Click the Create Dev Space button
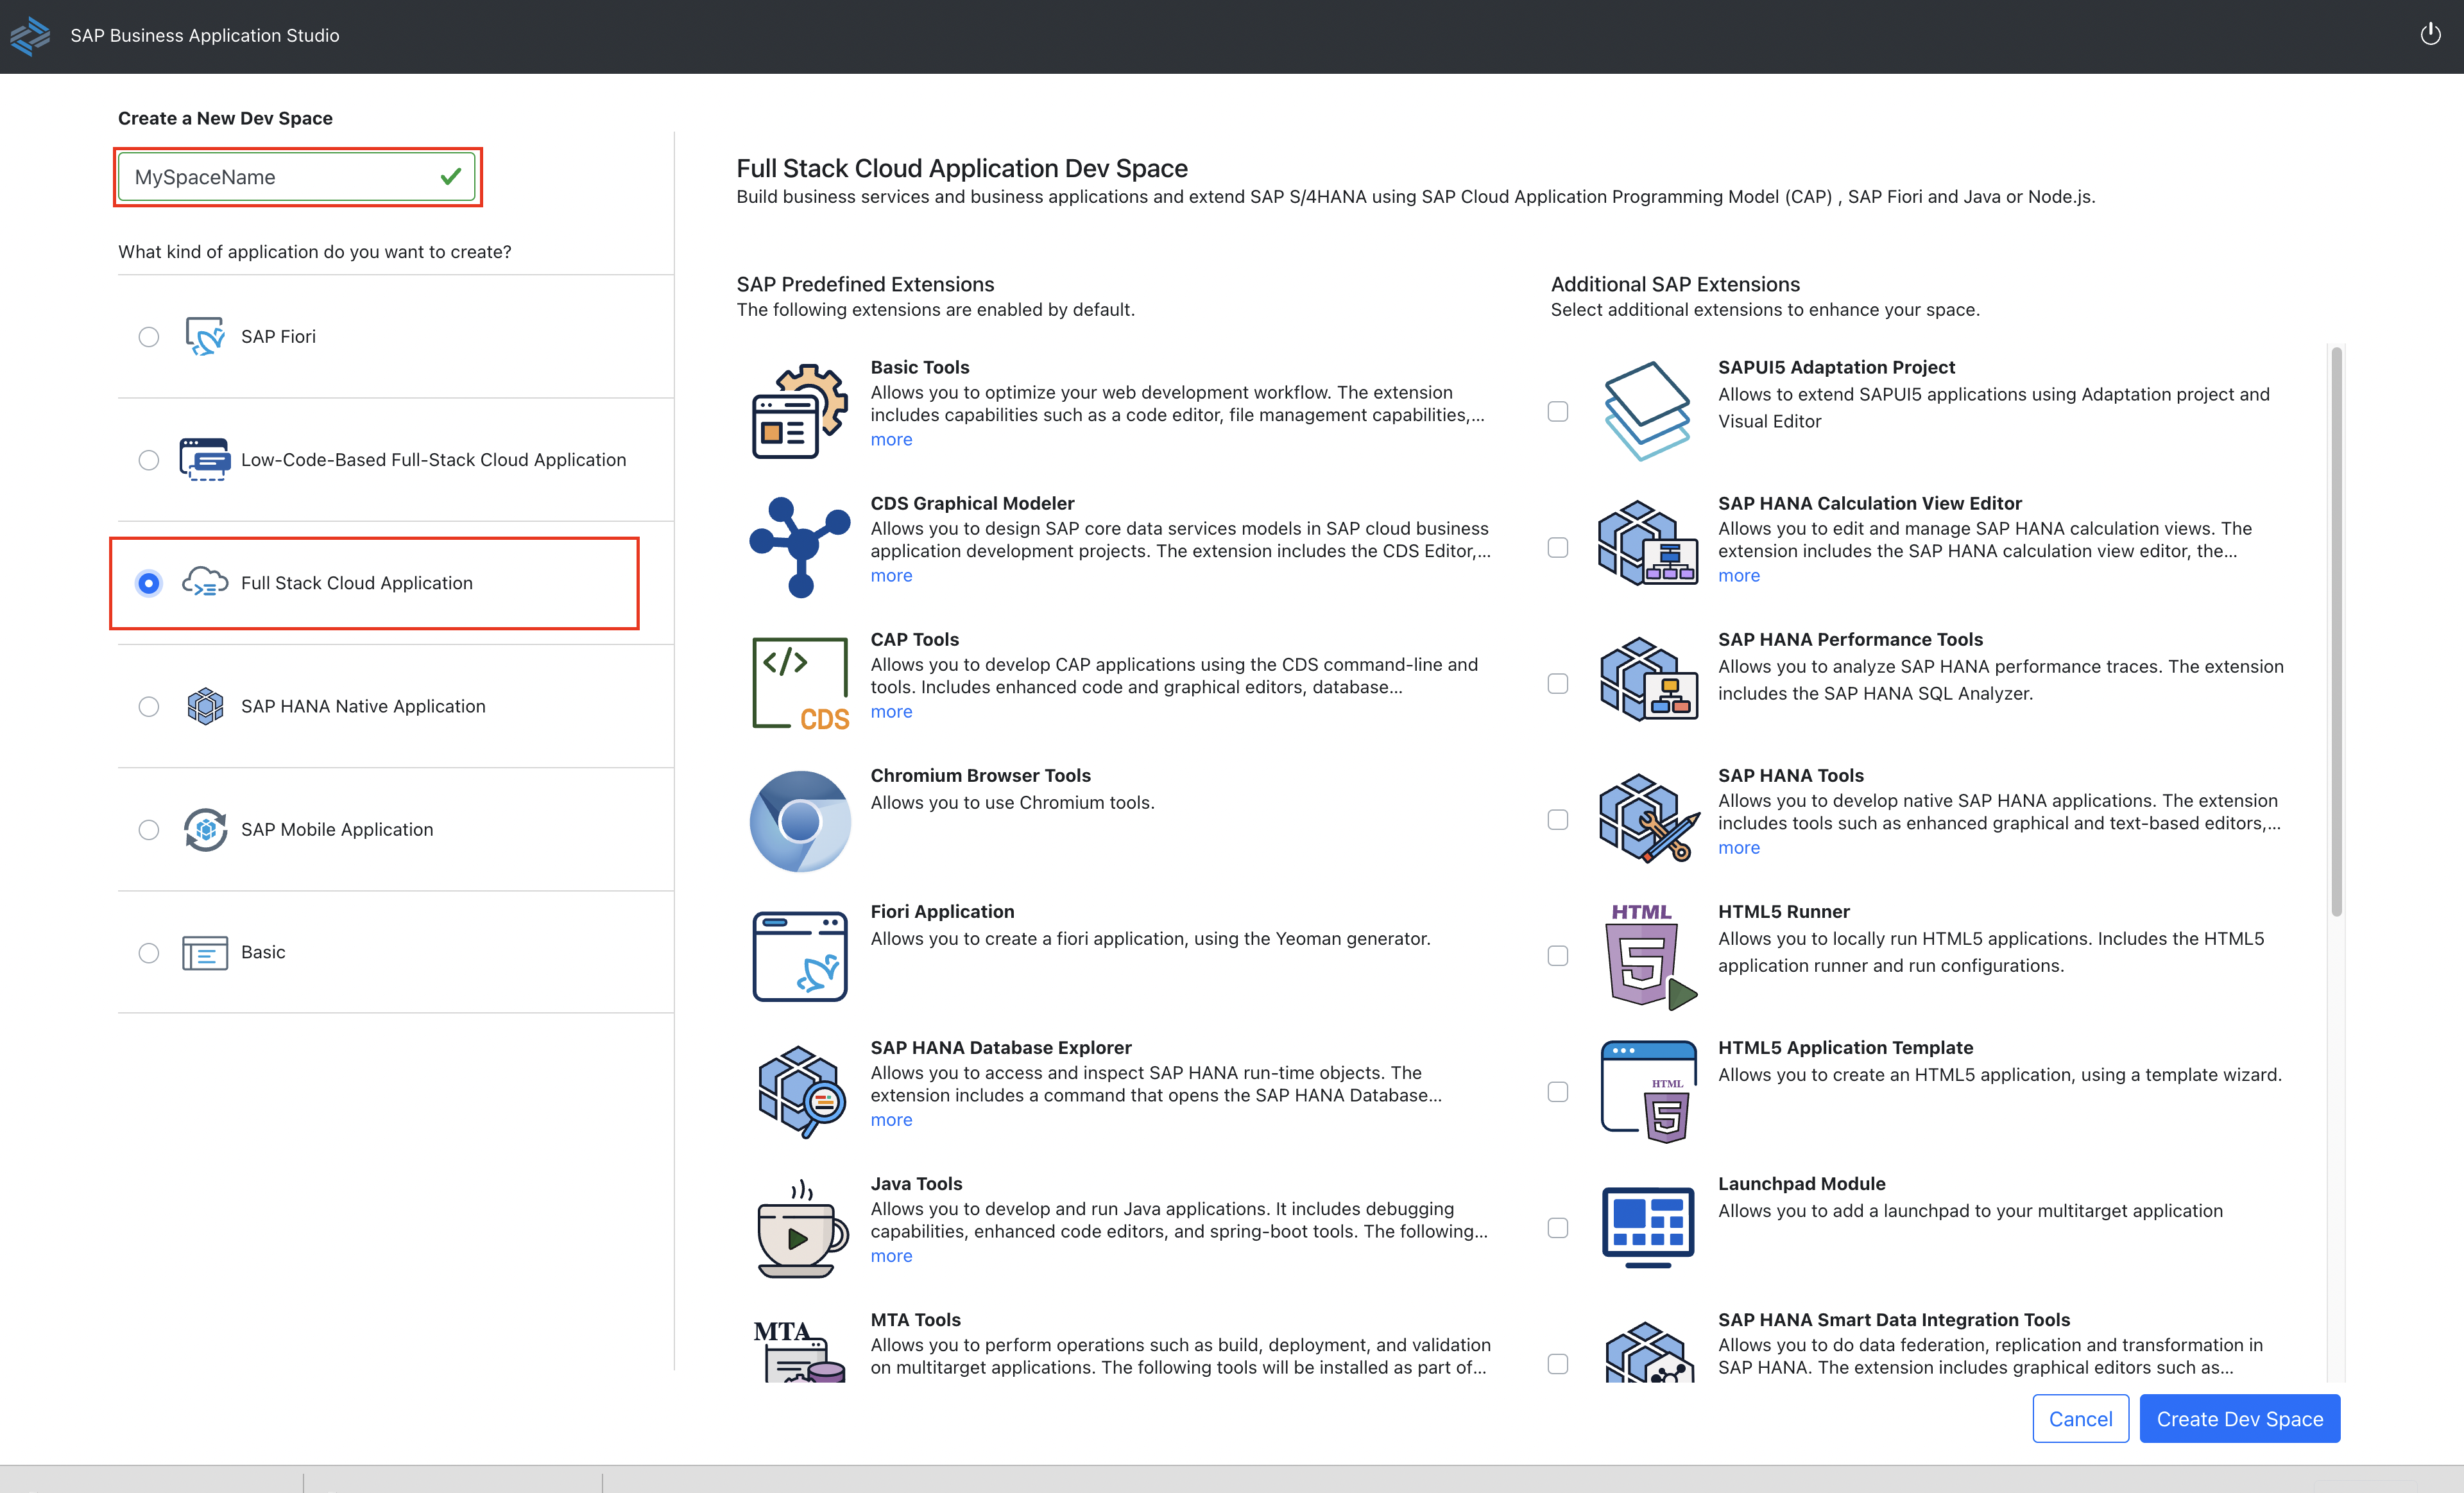Viewport: 2464px width, 1493px height. pyautogui.click(x=2239, y=1419)
